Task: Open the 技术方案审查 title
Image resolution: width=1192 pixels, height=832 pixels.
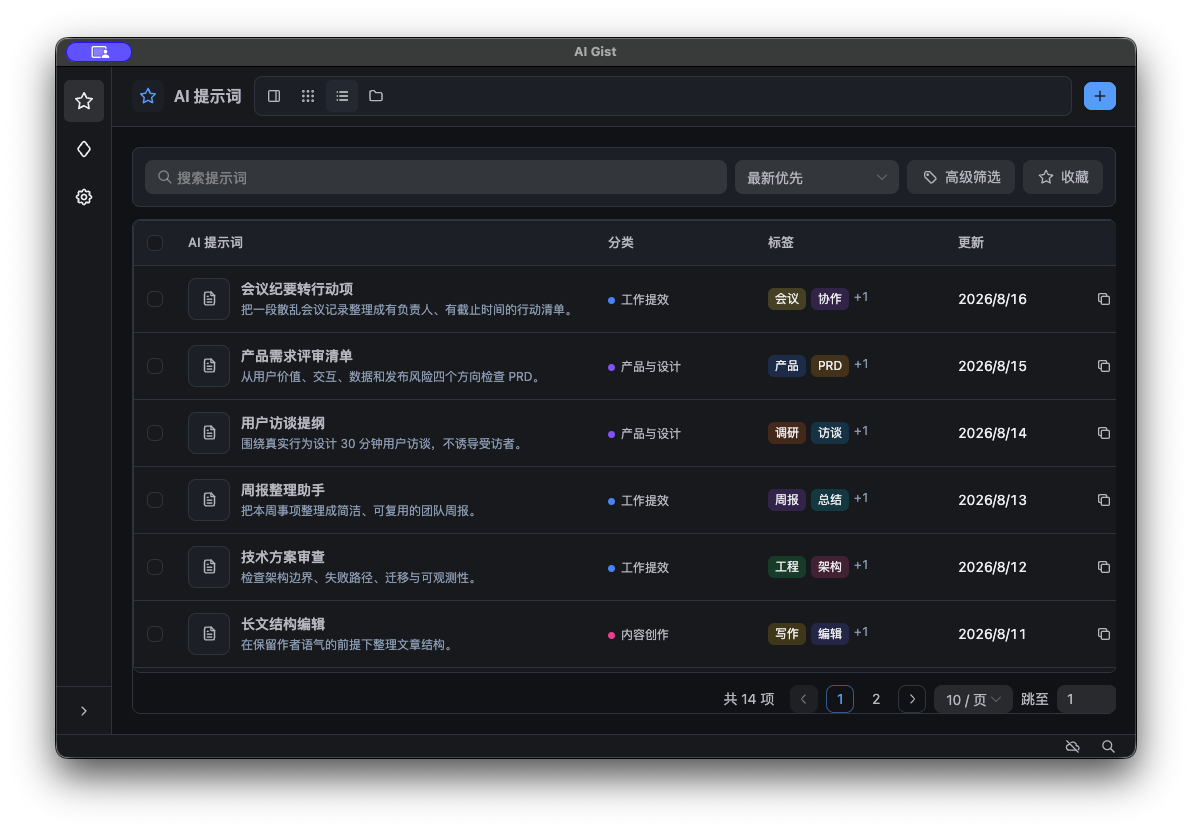Action: click(283, 557)
